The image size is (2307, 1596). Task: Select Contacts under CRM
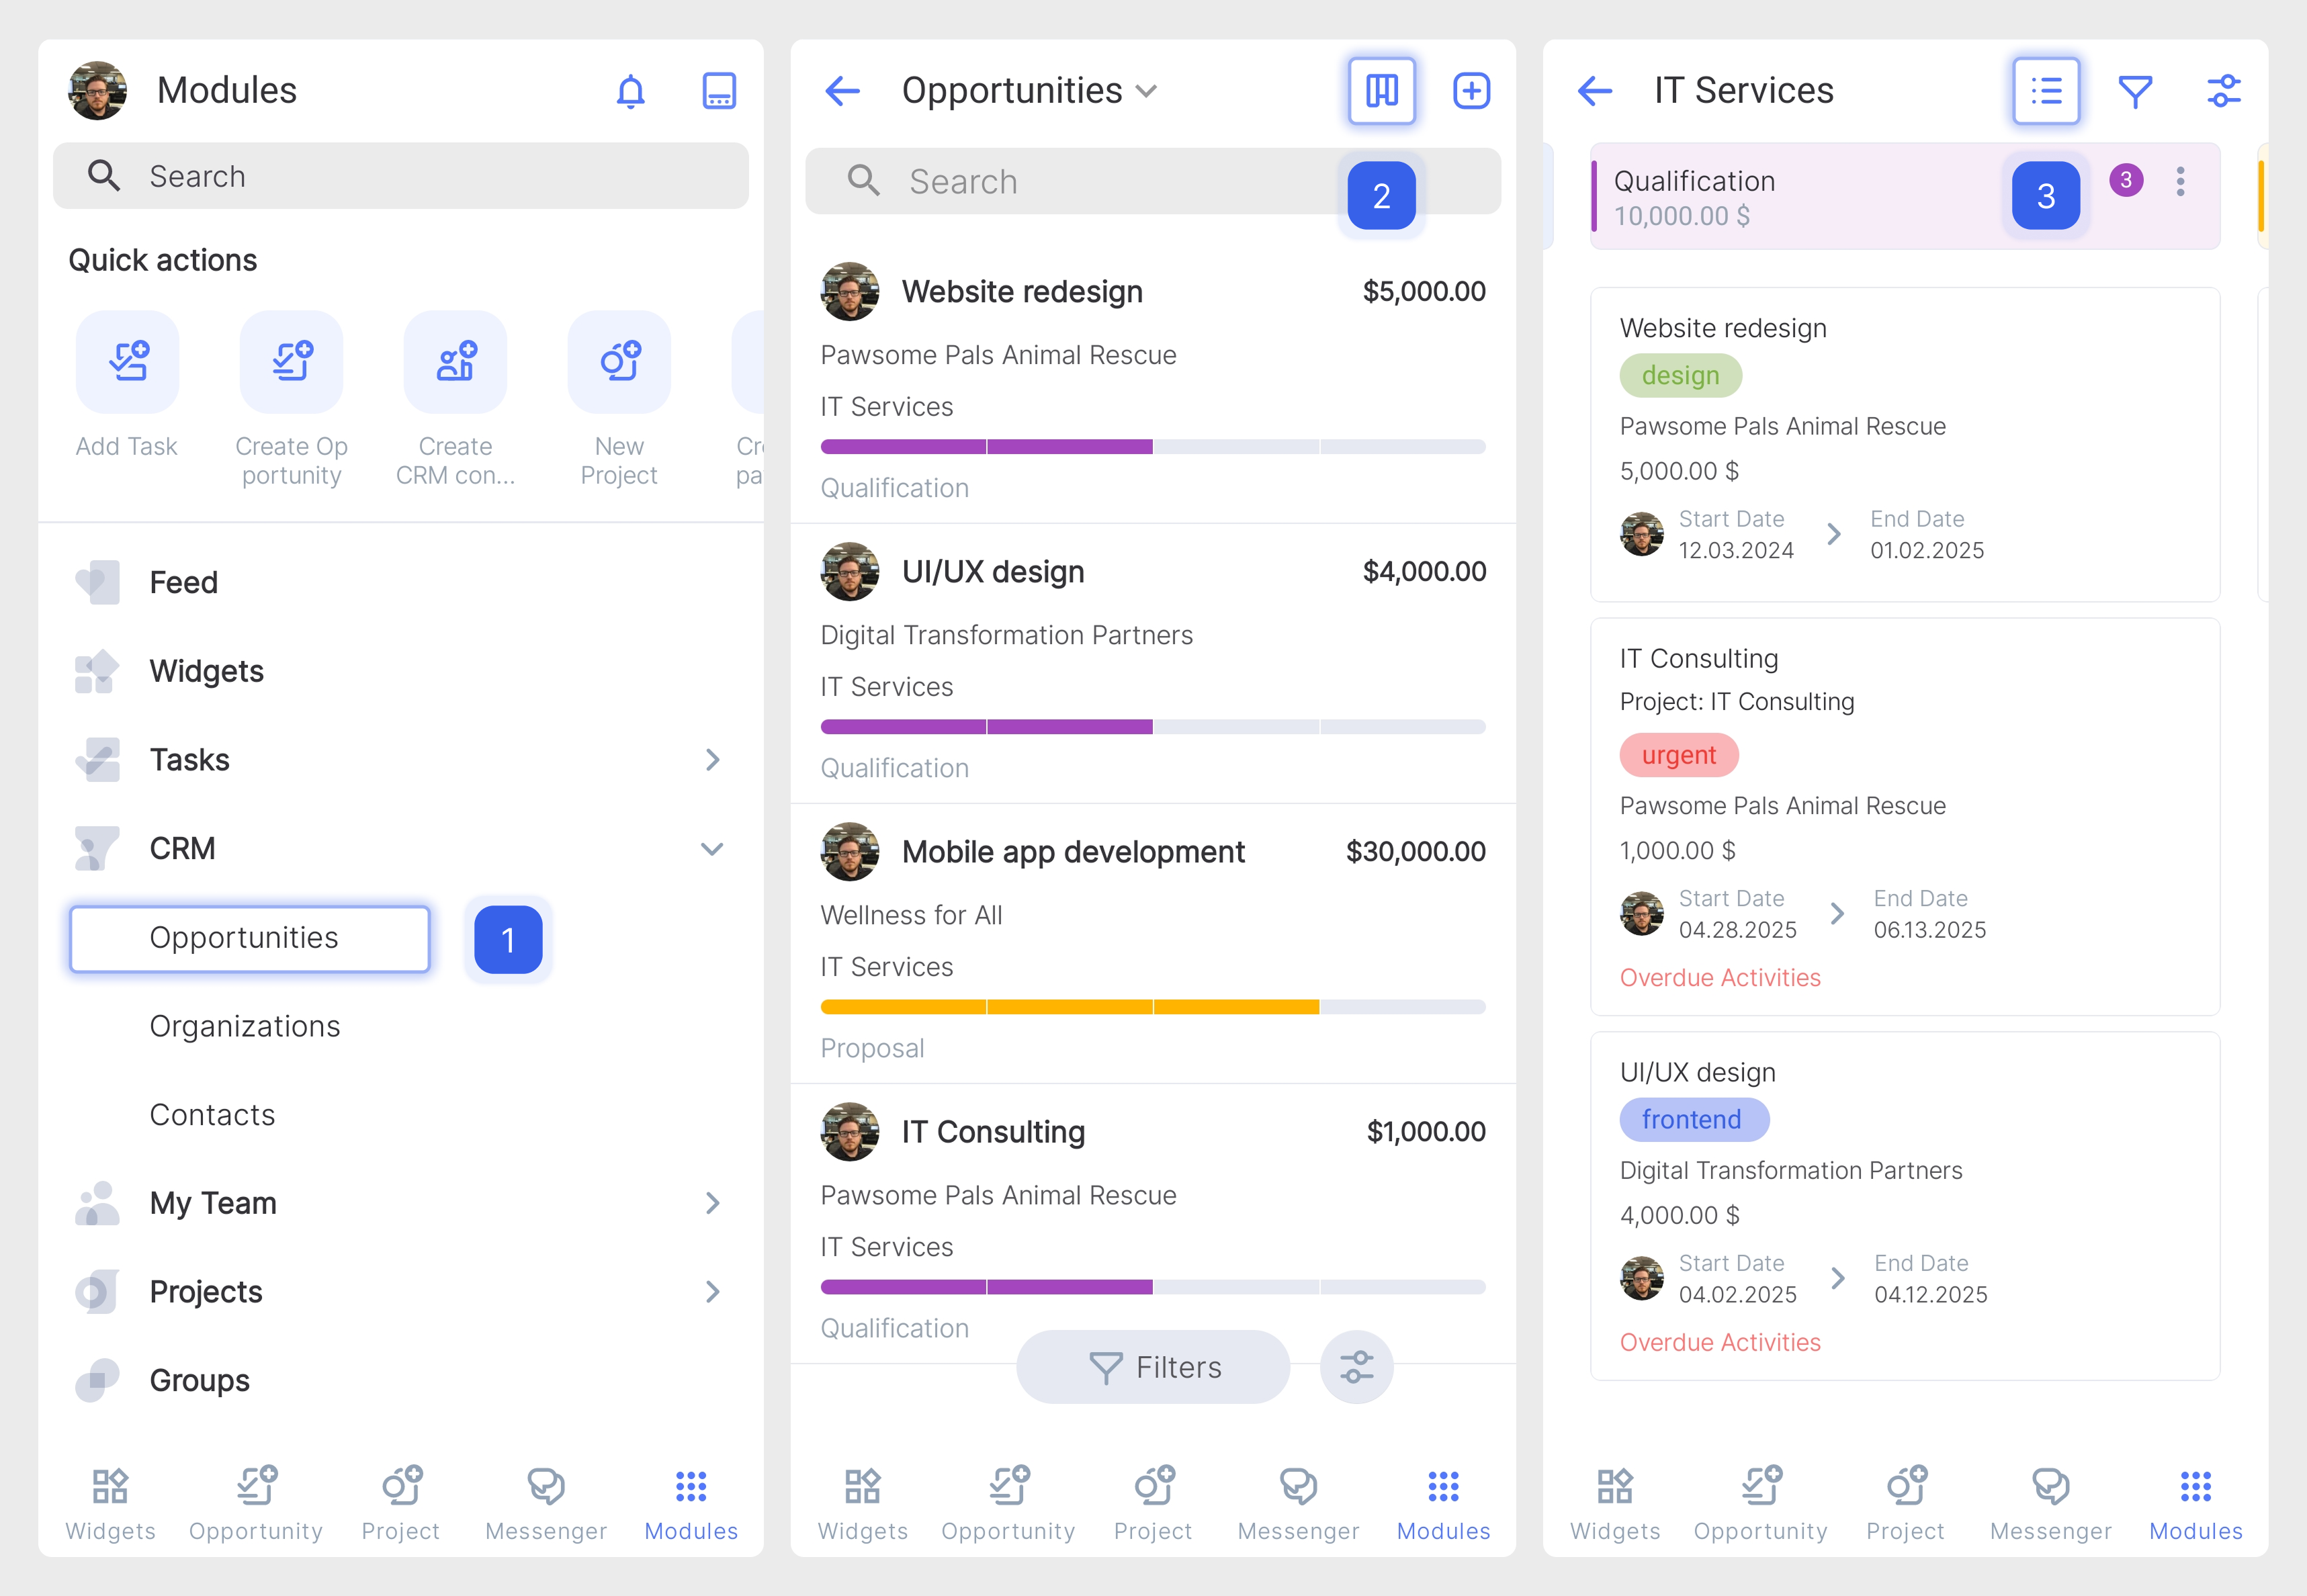(212, 1115)
